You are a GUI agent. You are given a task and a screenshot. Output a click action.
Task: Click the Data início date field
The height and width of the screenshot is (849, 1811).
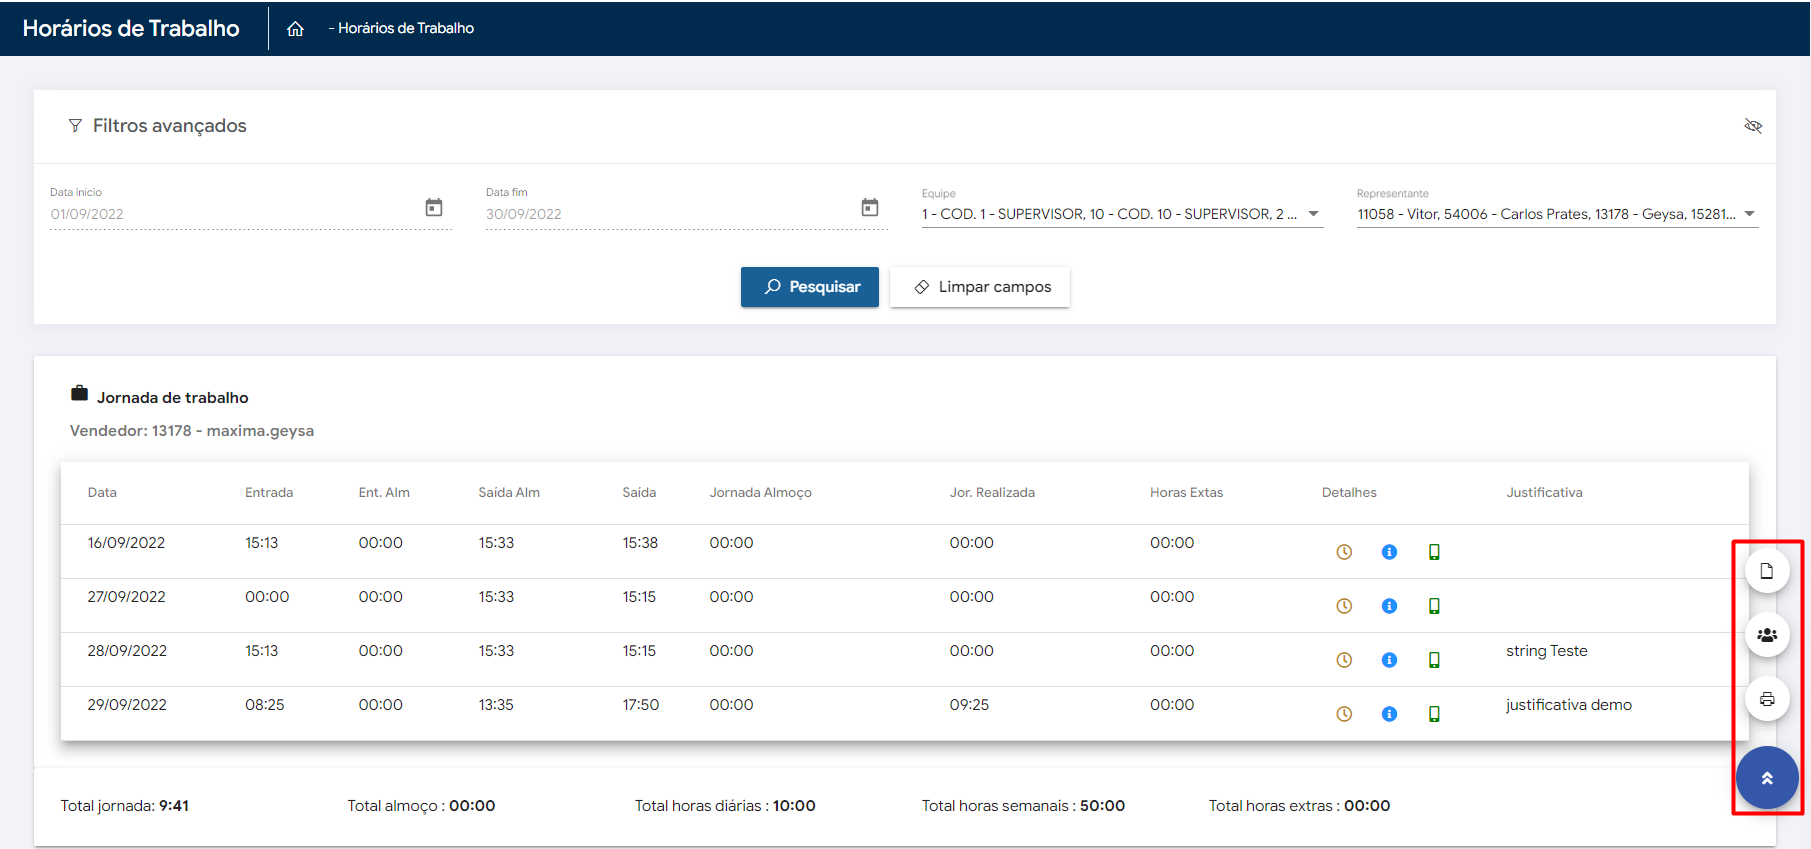pos(230,214)
